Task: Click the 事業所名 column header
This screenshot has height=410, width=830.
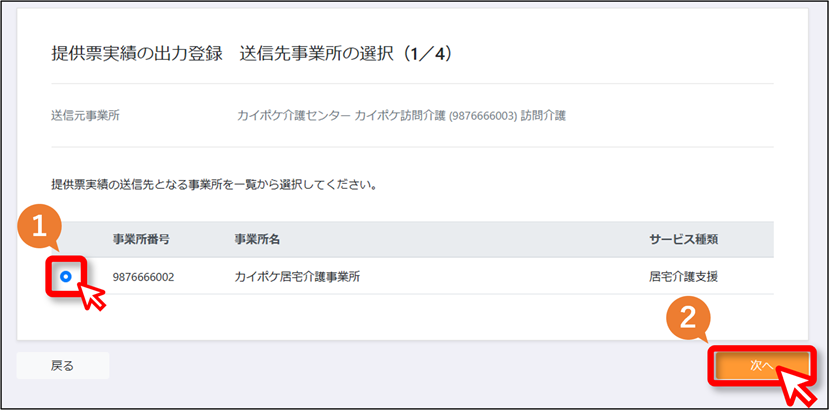Action: [x=257, y=239]
